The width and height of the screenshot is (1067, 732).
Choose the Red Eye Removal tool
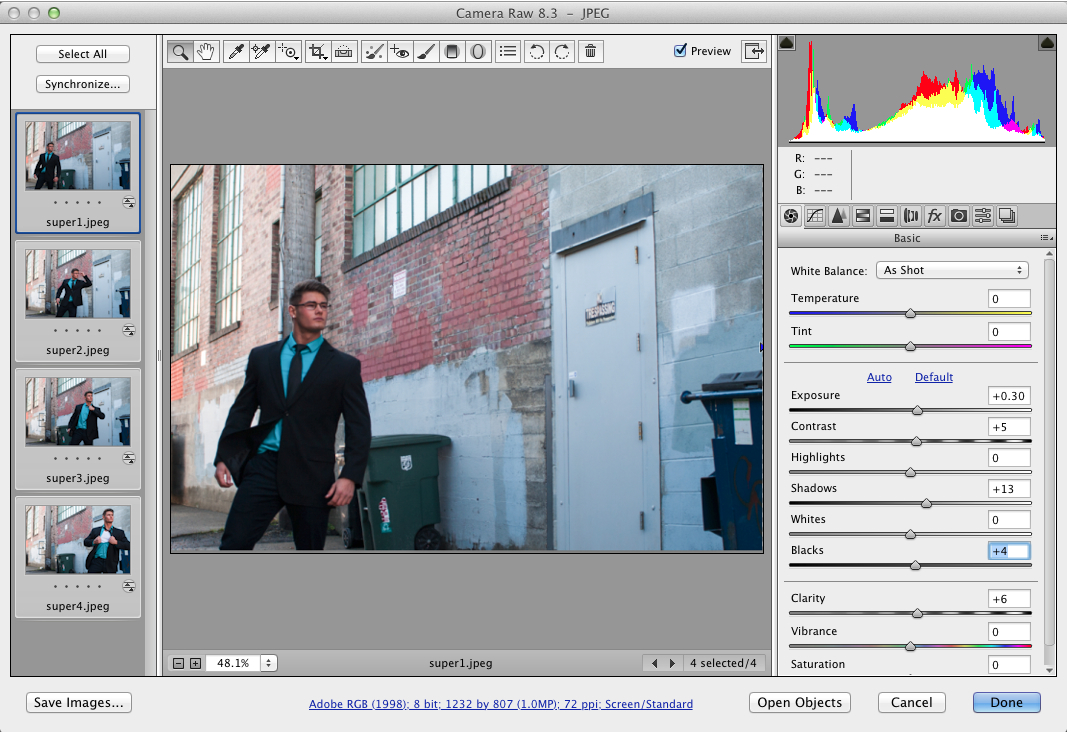pos(400,52)
